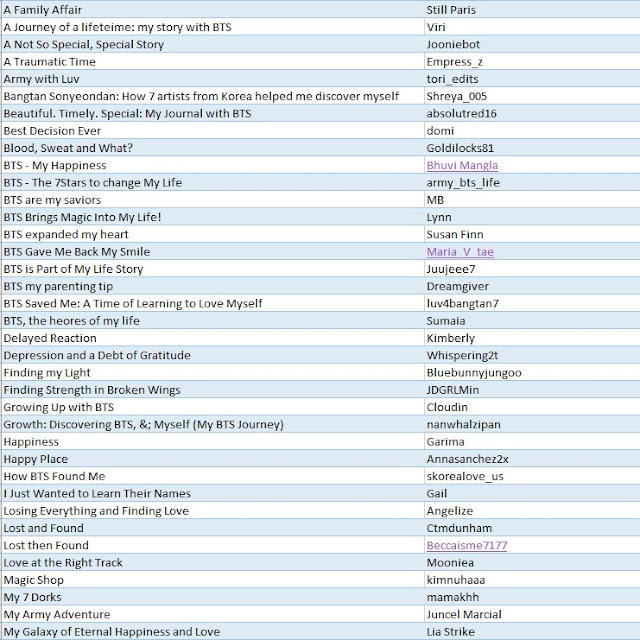Select the 'Growth: Discovering BTS' title cell
The width and height of the screenshot is (640, 640).
click(213, 424)
